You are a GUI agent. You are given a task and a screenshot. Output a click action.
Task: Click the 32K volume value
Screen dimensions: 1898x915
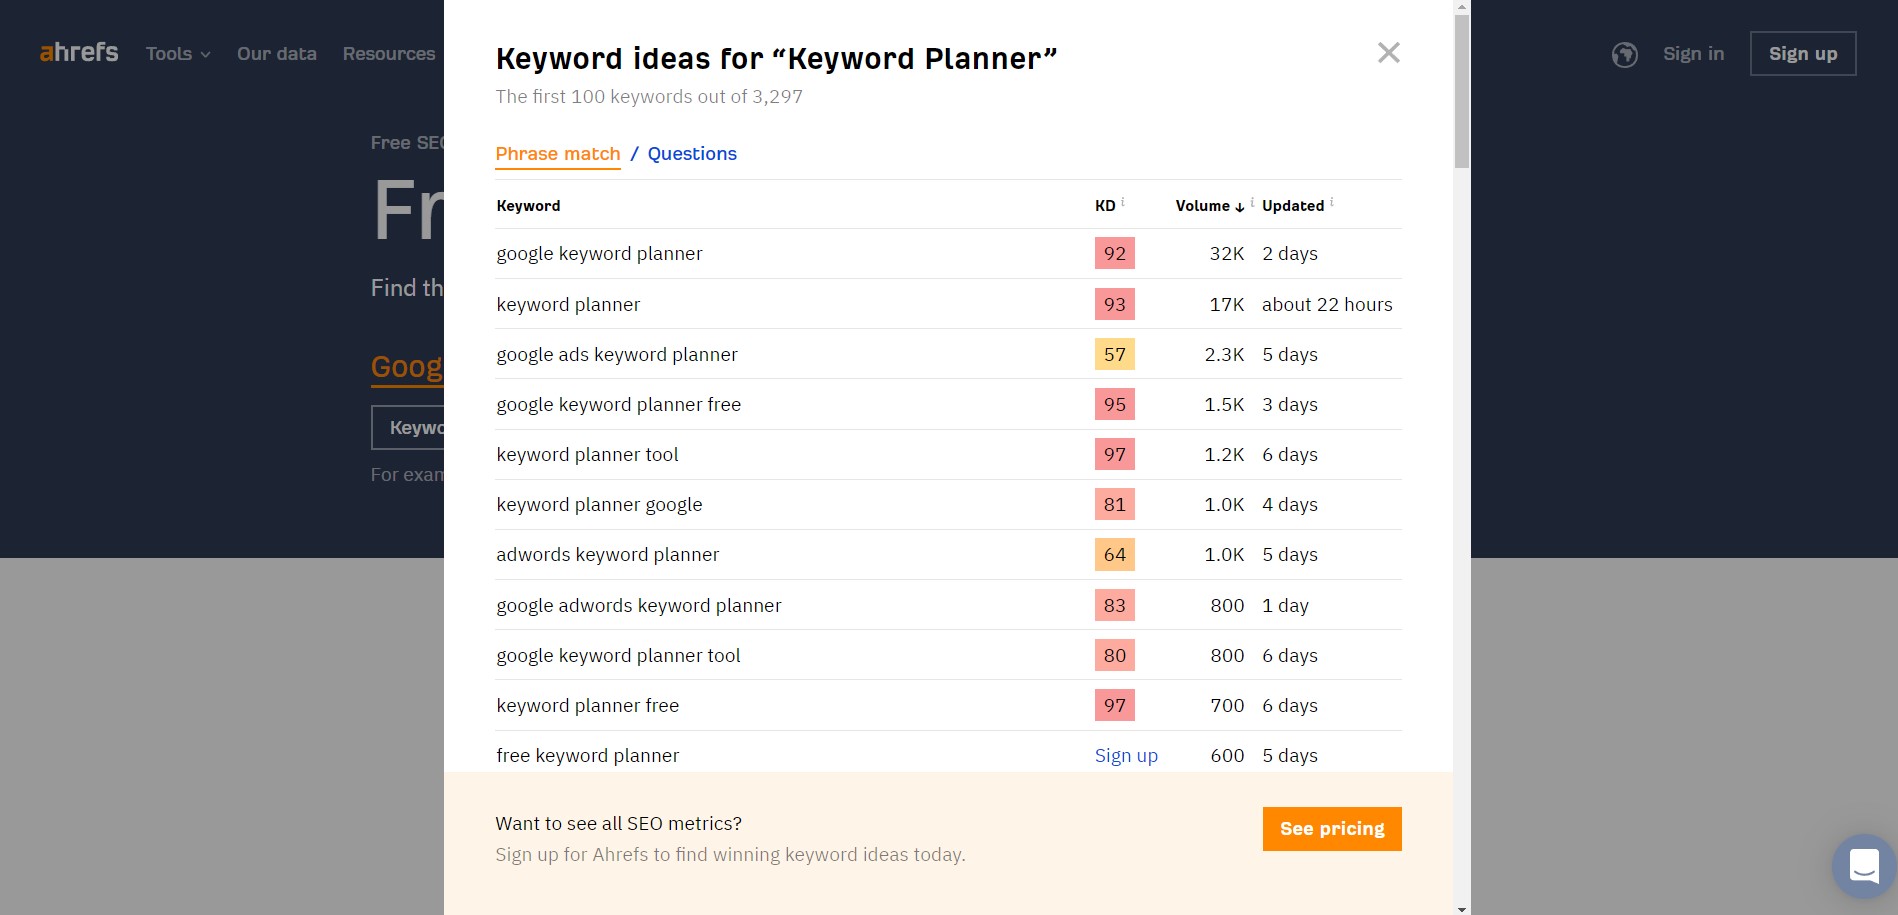pos(1227,254)
